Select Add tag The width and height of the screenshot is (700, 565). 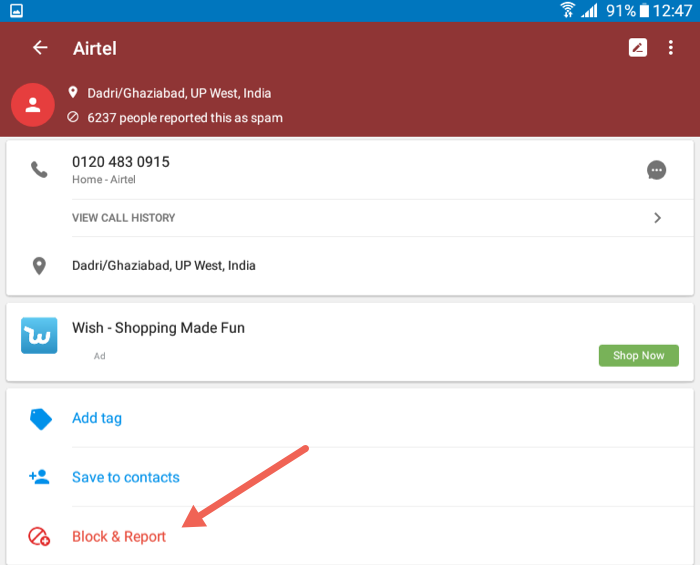point(97,418)
